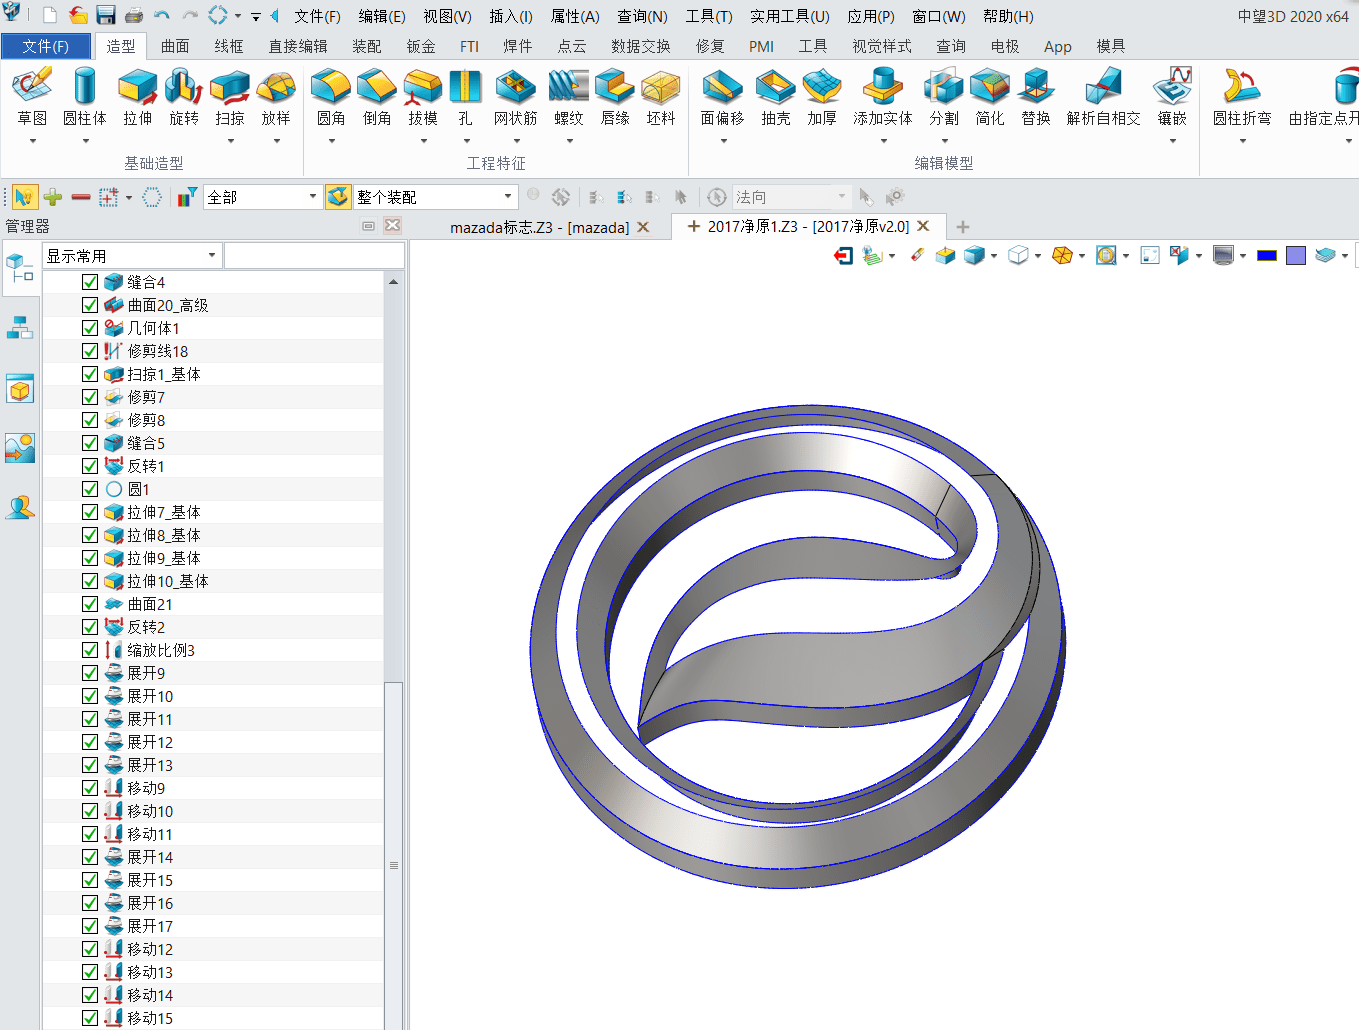Toggle the 圆1 feature checkbox
Viewport: 1359px width, 1030px height.
[x=90, y=489]
